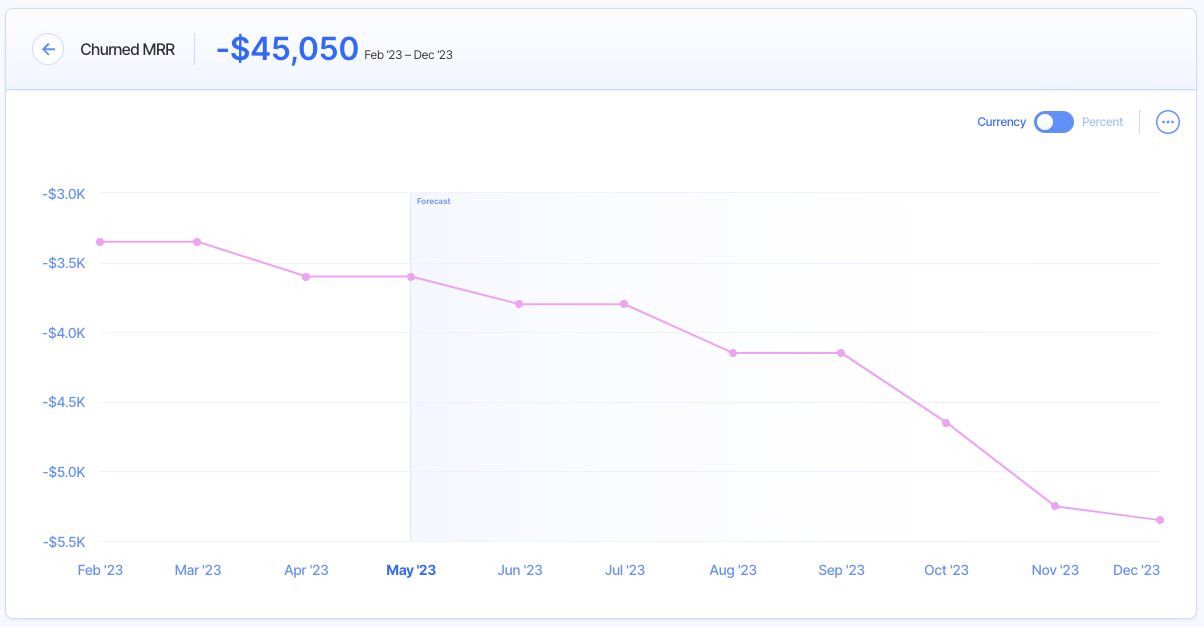
Task: Select the Sep '23 month label
Action: click(x=841, y=569)
